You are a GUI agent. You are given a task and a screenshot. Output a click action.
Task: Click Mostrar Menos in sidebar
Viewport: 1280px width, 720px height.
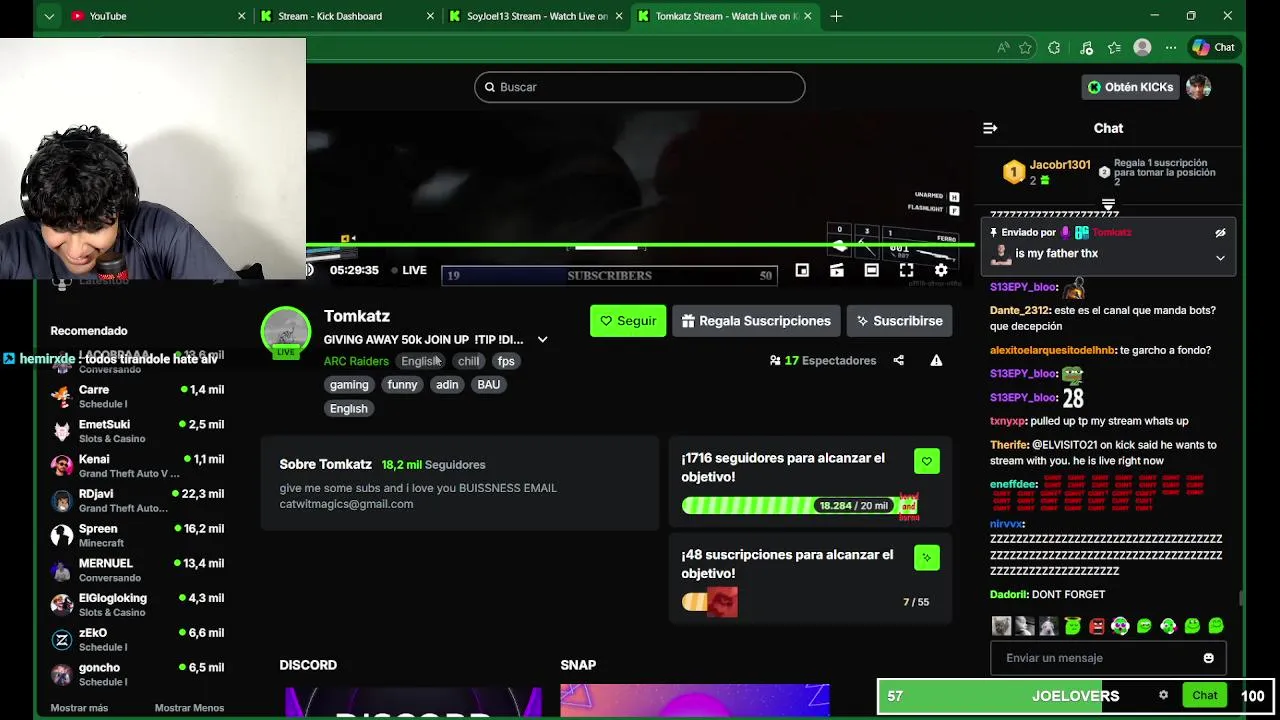(x=189, y=708)
